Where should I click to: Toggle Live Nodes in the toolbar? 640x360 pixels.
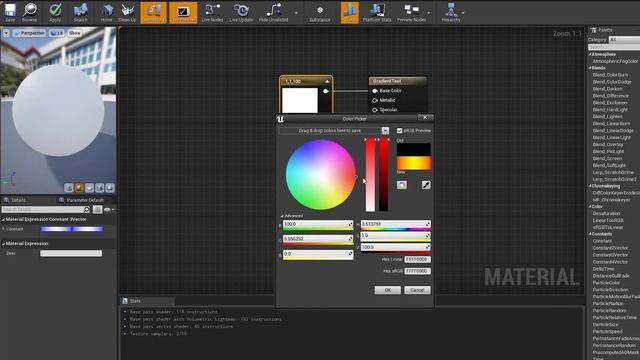click(213, 12)
